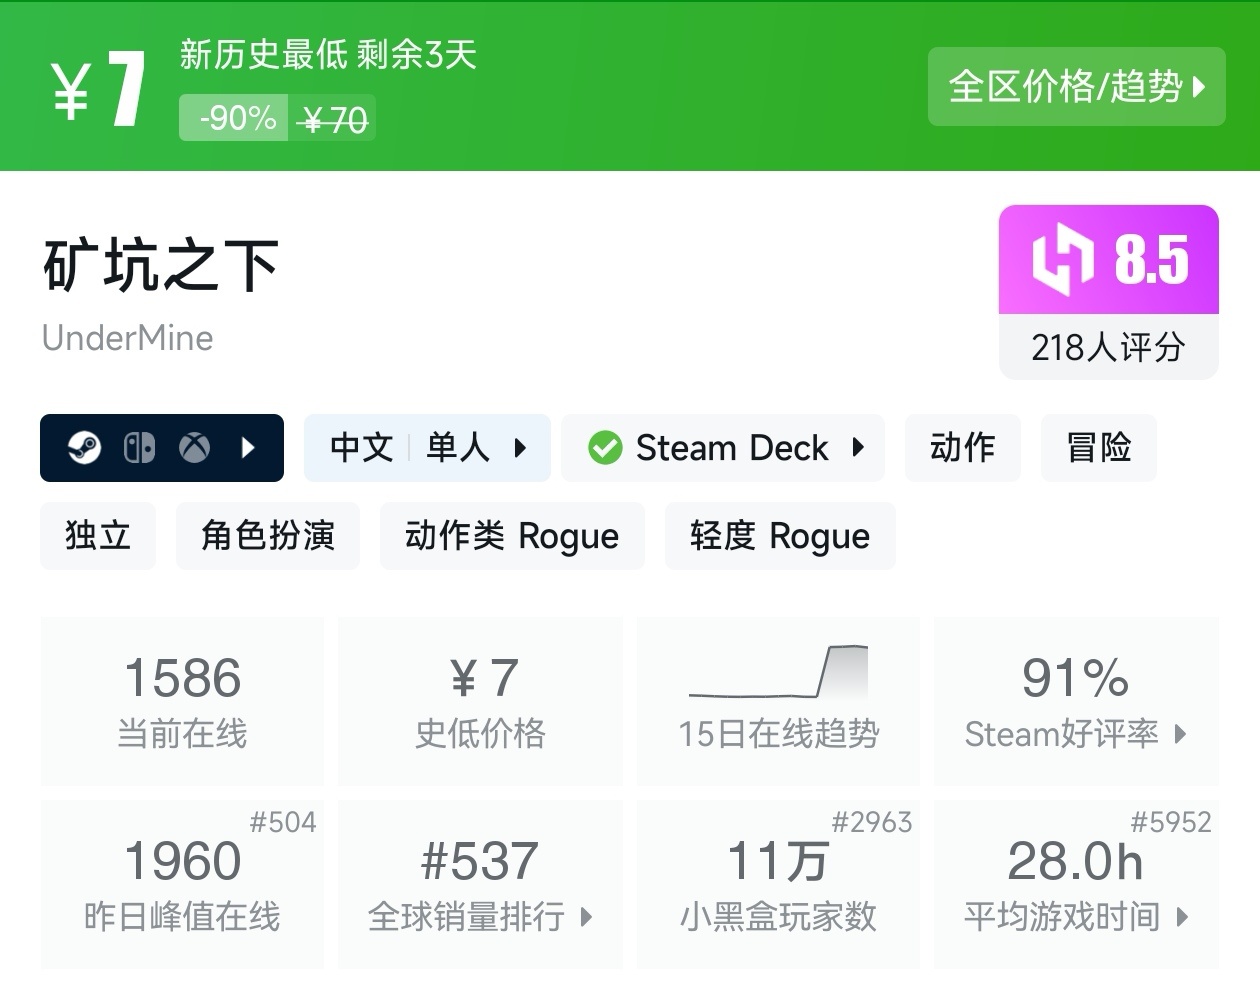This screenshot has width=1260, height=996.
Task: Click the Steam platform icon
Action: (x=84, y=448)
